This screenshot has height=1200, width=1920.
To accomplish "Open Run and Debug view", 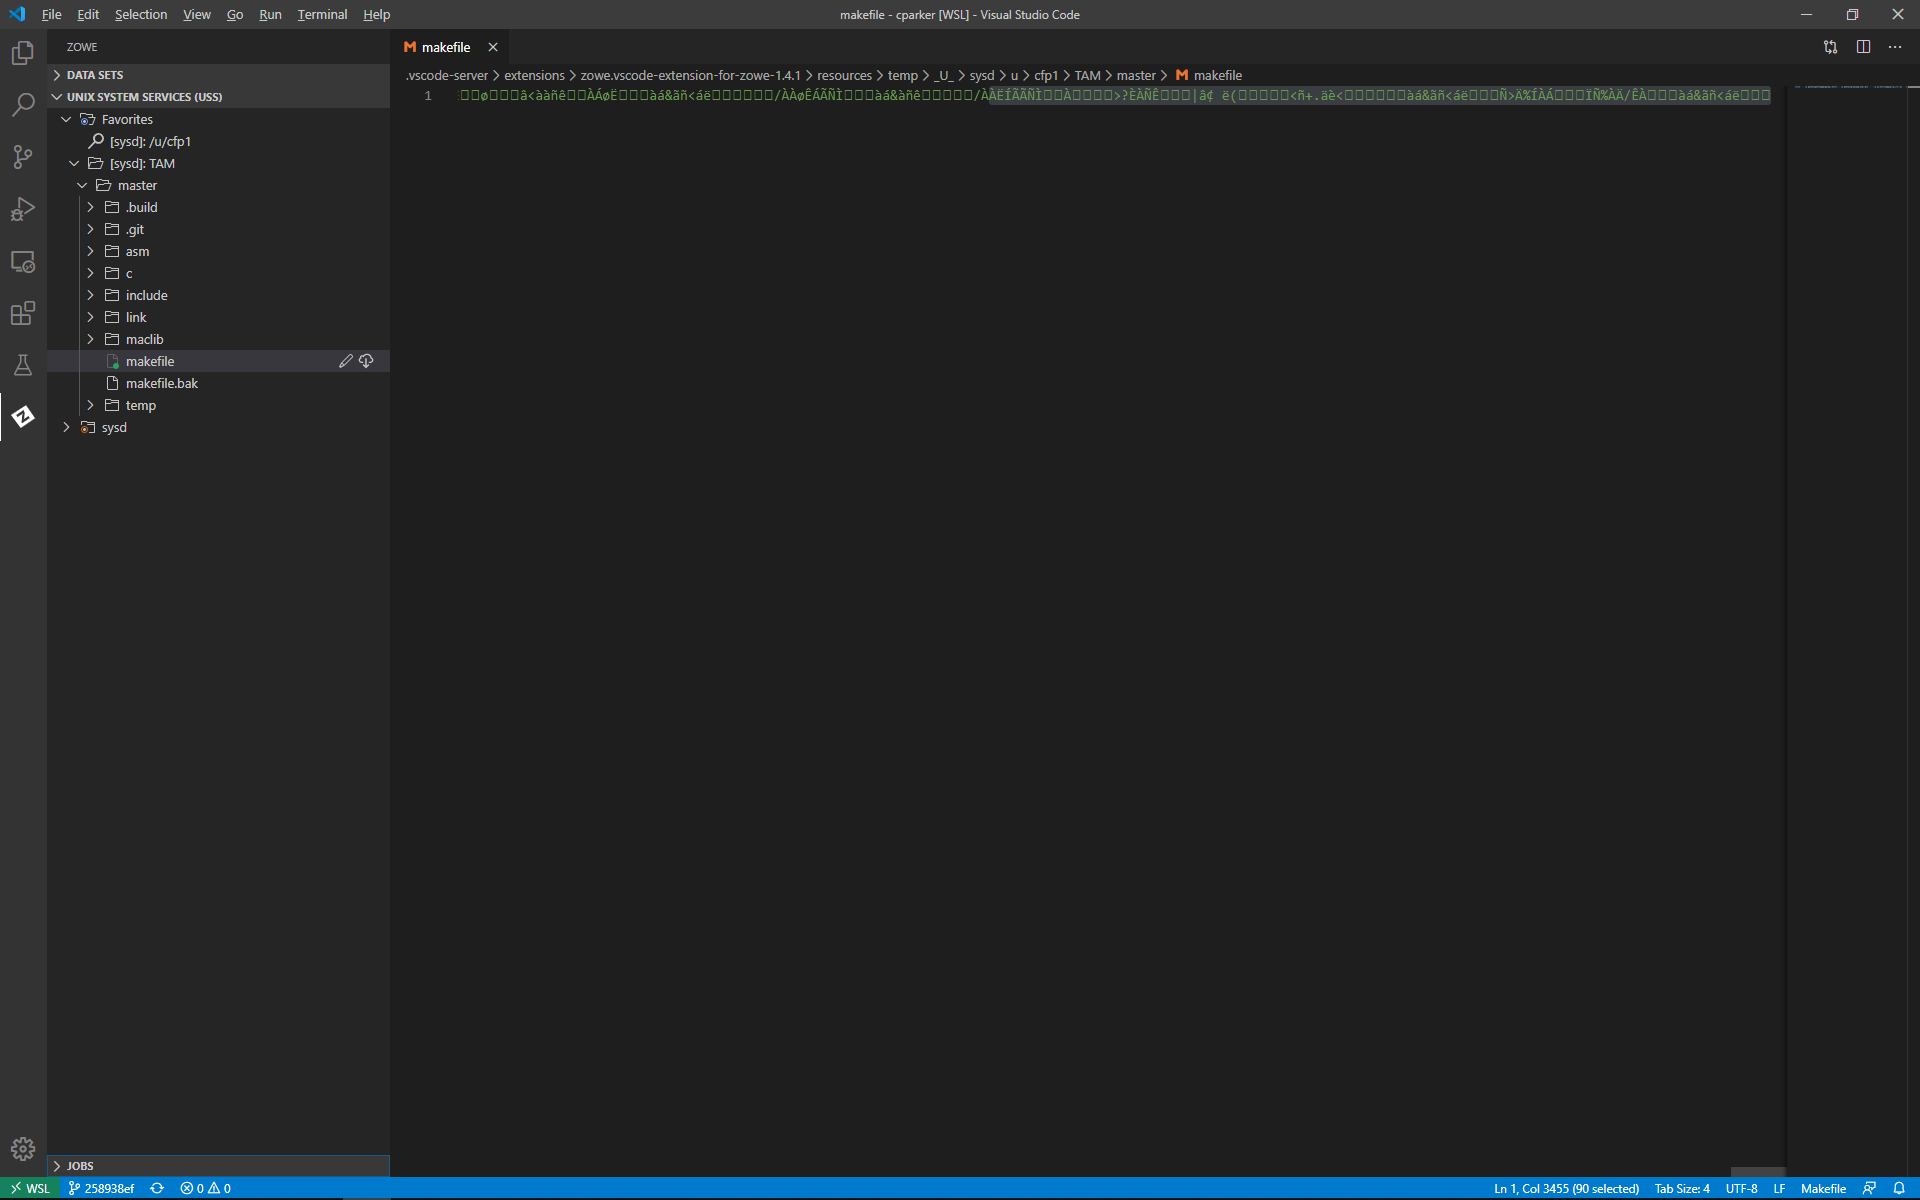I will [x=23, y=209].
